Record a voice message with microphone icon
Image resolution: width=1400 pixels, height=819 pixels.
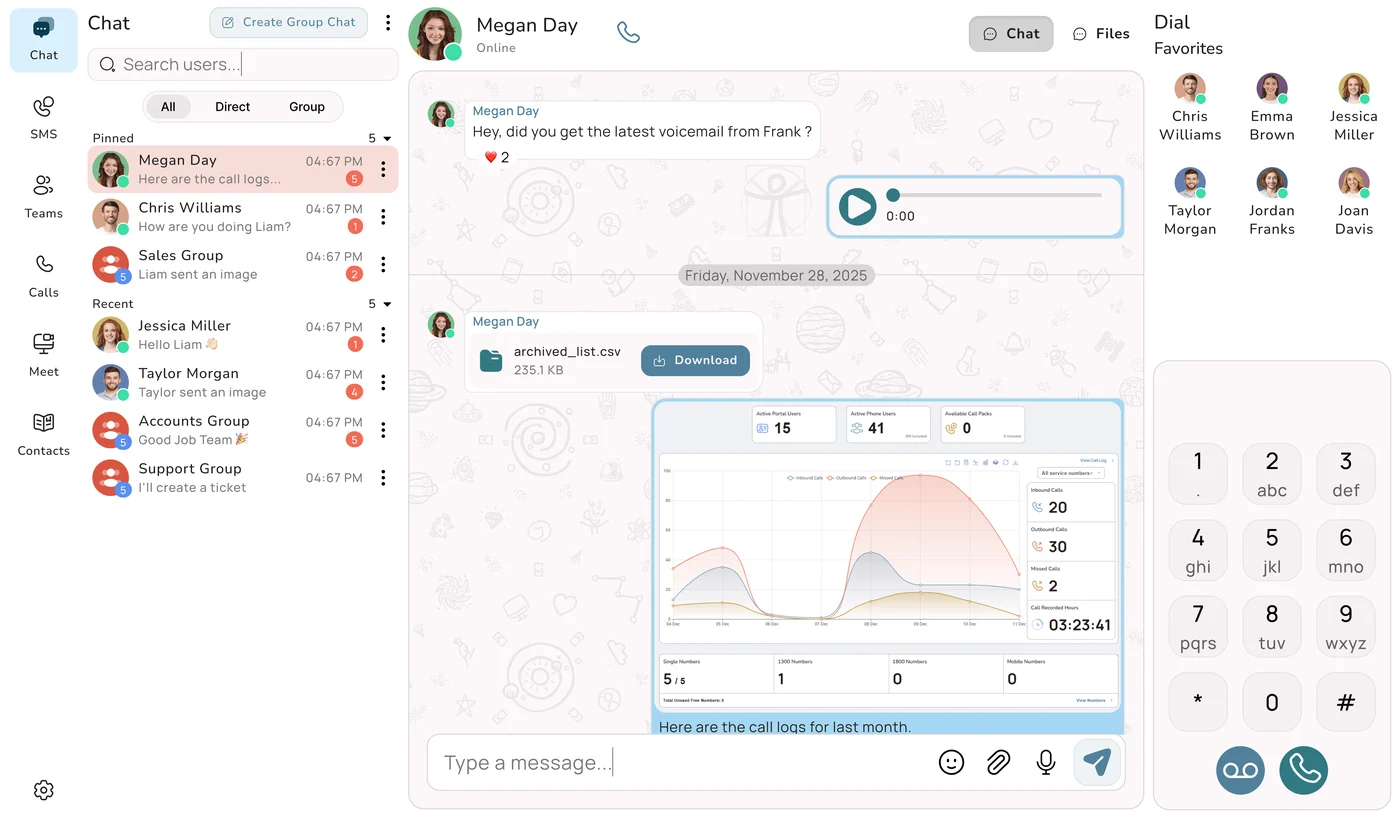pyautogui.click(x=1046, y=763)
